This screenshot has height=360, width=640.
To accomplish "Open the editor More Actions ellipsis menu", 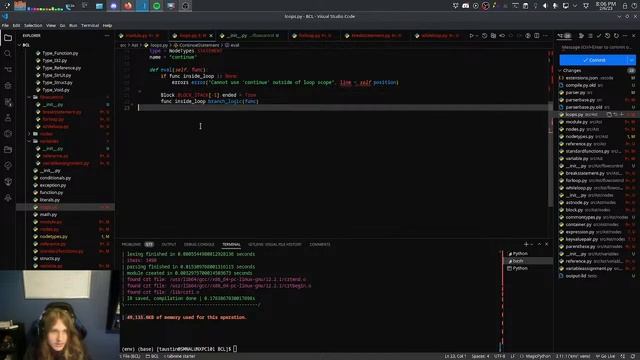I will 546,36.
